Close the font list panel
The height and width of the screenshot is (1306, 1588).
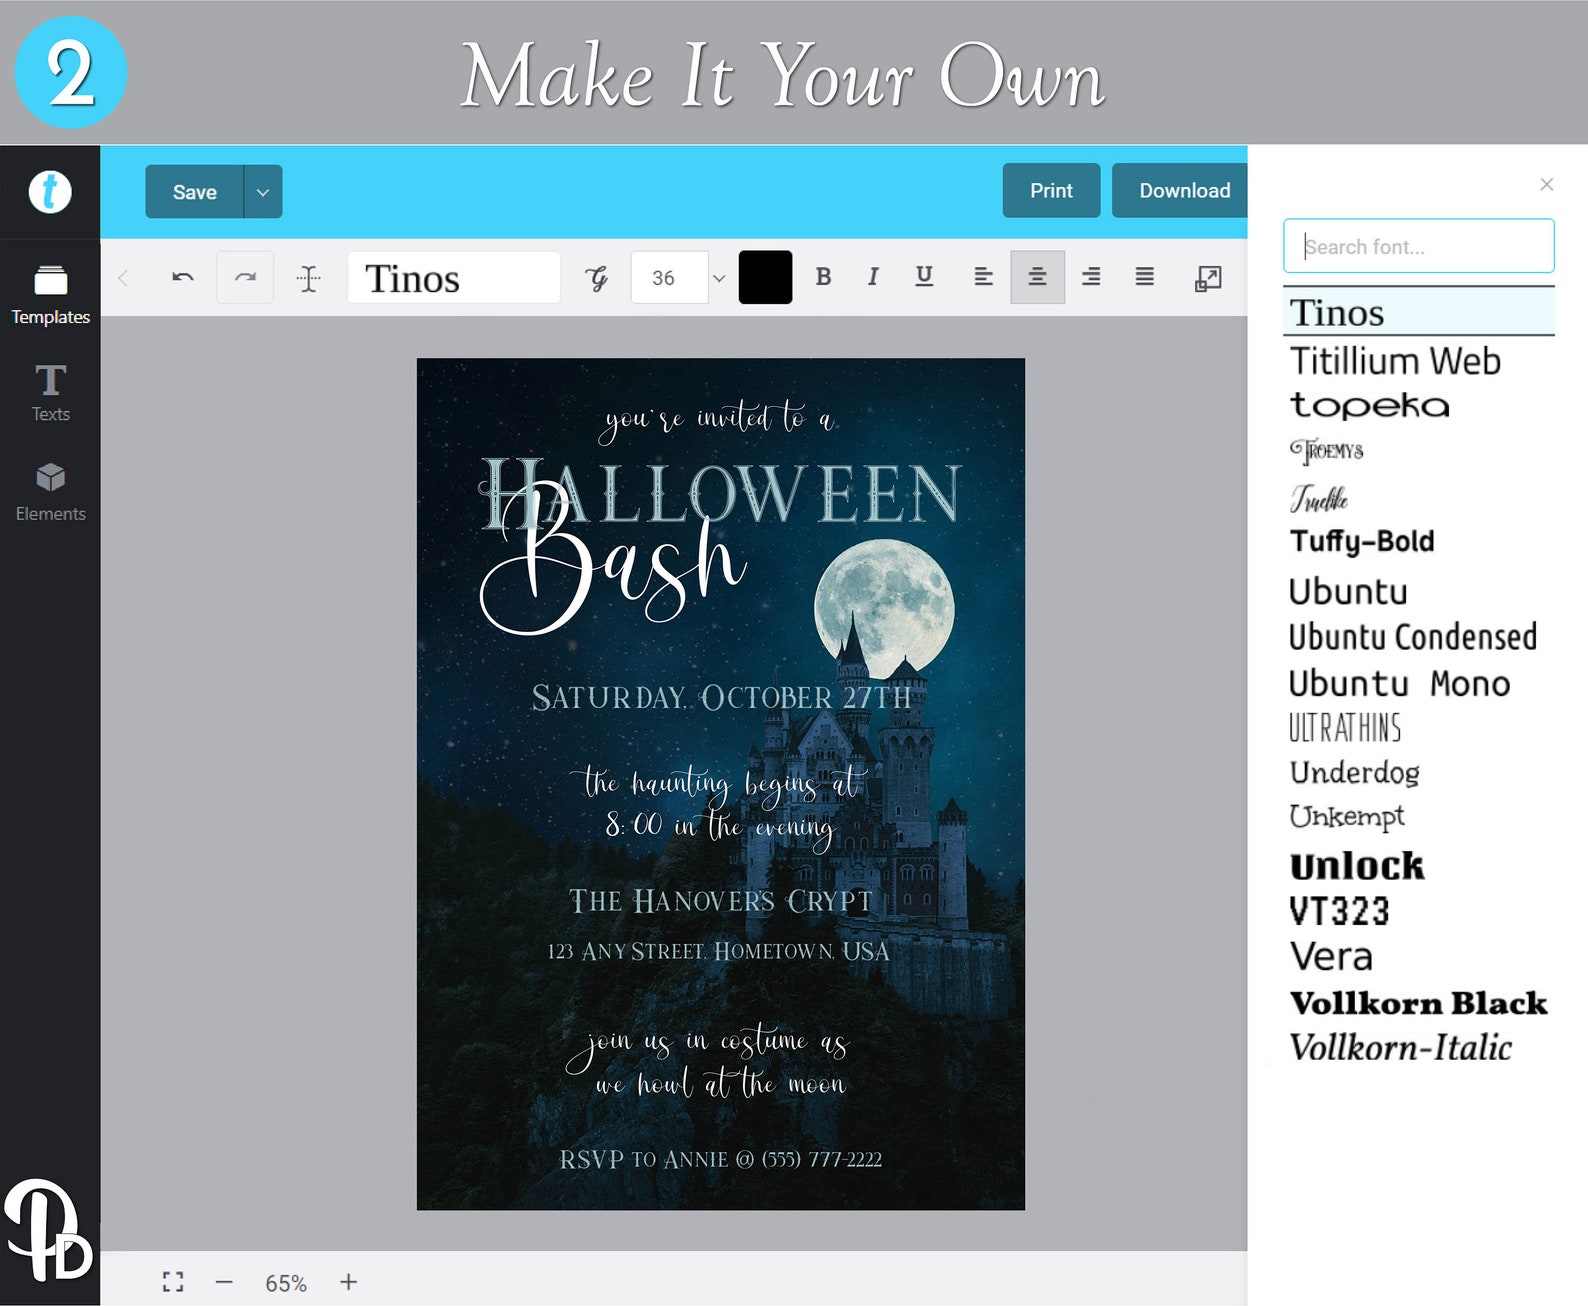pos(1547,184)
